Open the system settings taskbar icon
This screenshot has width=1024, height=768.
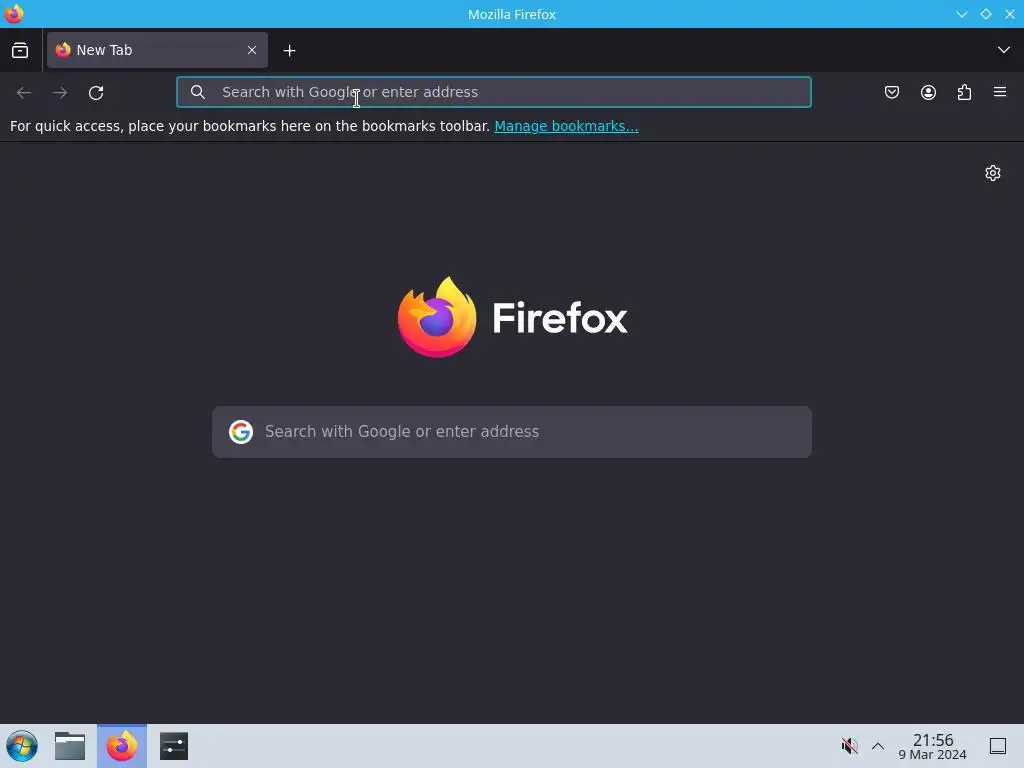pyautogui.click(x=174, y=746)
